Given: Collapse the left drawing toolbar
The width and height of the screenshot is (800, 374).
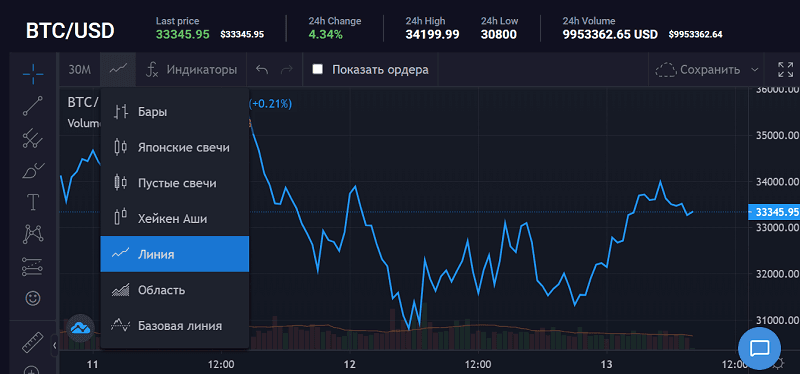Looking at the screenshot, I should (55, 346).
